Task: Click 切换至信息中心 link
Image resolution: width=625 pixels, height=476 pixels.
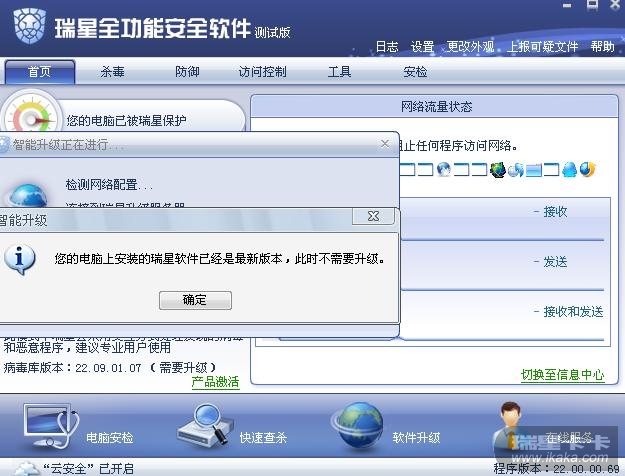Action: click(x=562, y=375)
